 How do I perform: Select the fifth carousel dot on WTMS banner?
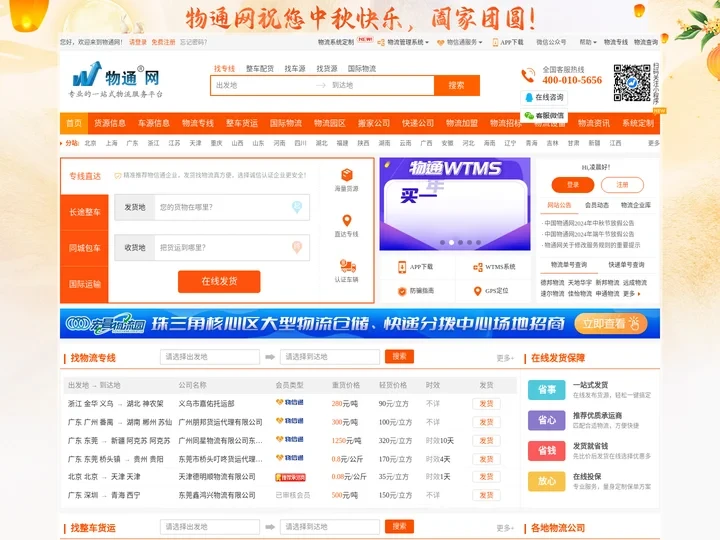(x=478, y=242)
